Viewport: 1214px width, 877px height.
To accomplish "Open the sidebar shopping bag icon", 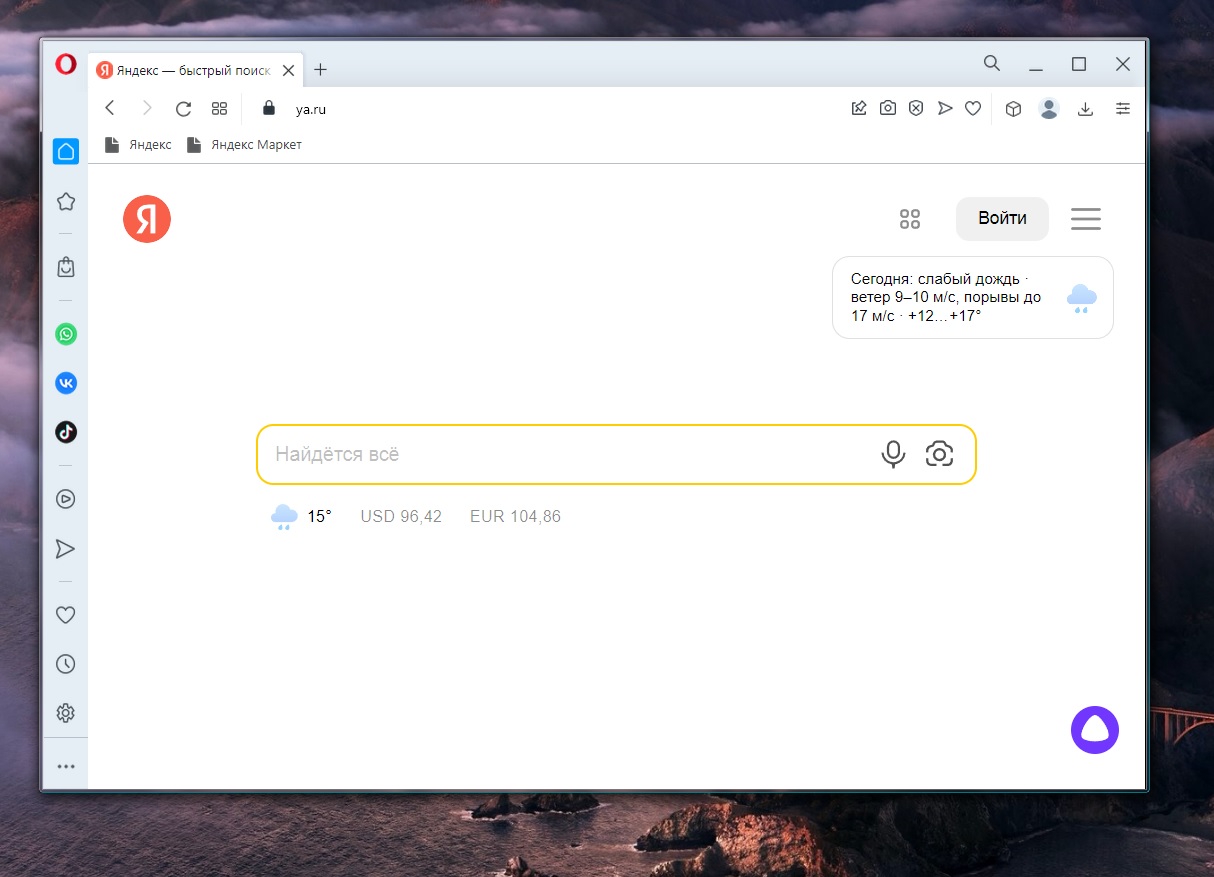I will point(66,267).
